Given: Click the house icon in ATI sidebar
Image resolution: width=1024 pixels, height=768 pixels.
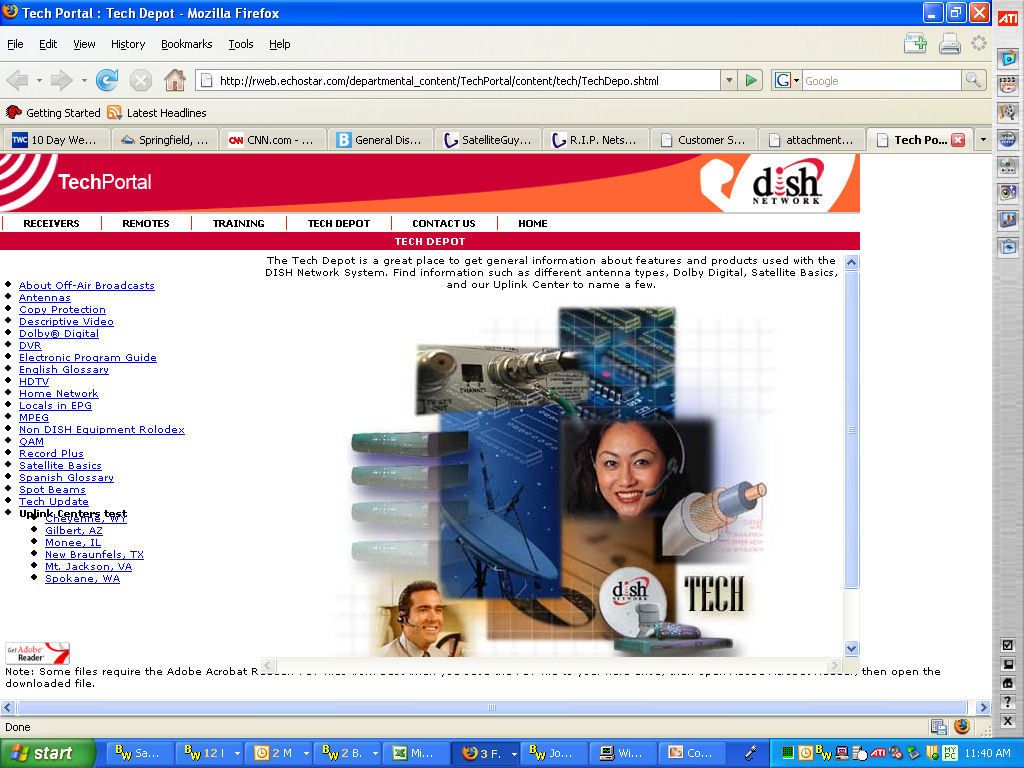Looking at the screenshot, I should point(1008,683).
